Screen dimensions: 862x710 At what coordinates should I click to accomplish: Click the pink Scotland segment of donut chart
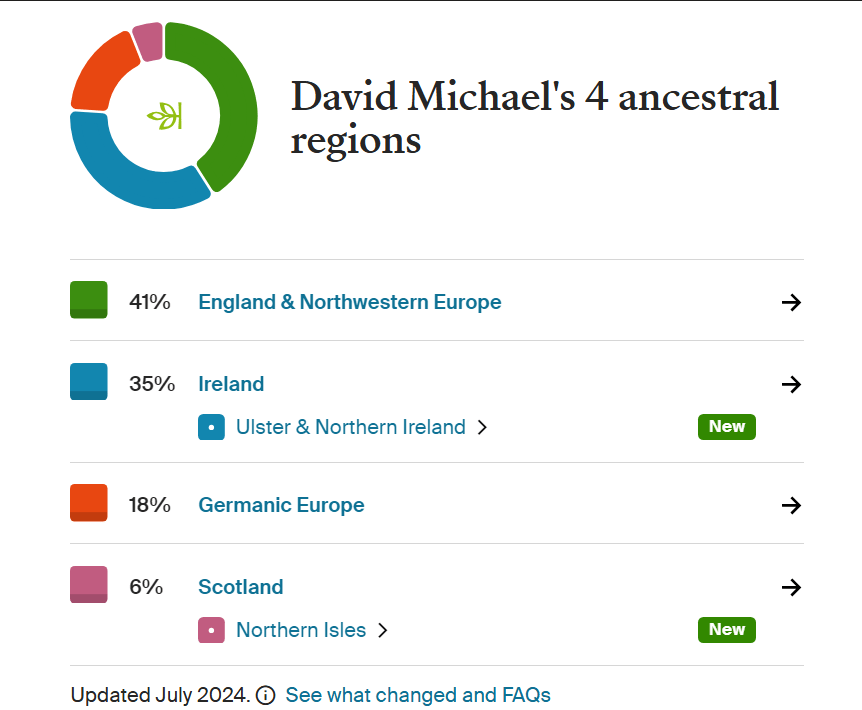(148, 41)
